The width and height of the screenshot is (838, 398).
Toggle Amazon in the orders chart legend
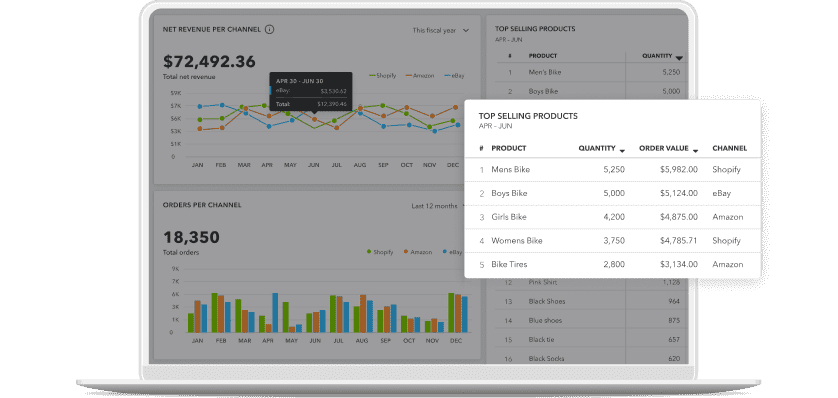pos(417,252)
